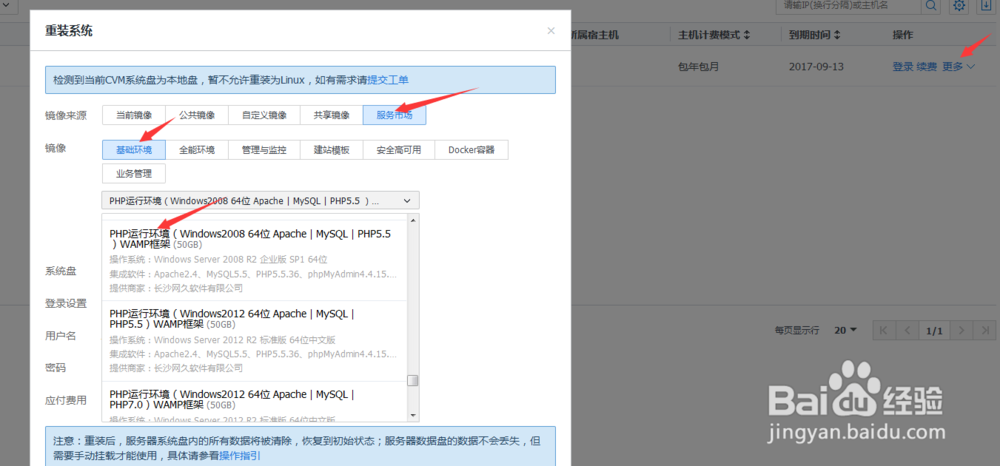The width and height of the screenshot is (1000, 466).
Task: Click the download icon in top toolbar
Action: [986, 6]
